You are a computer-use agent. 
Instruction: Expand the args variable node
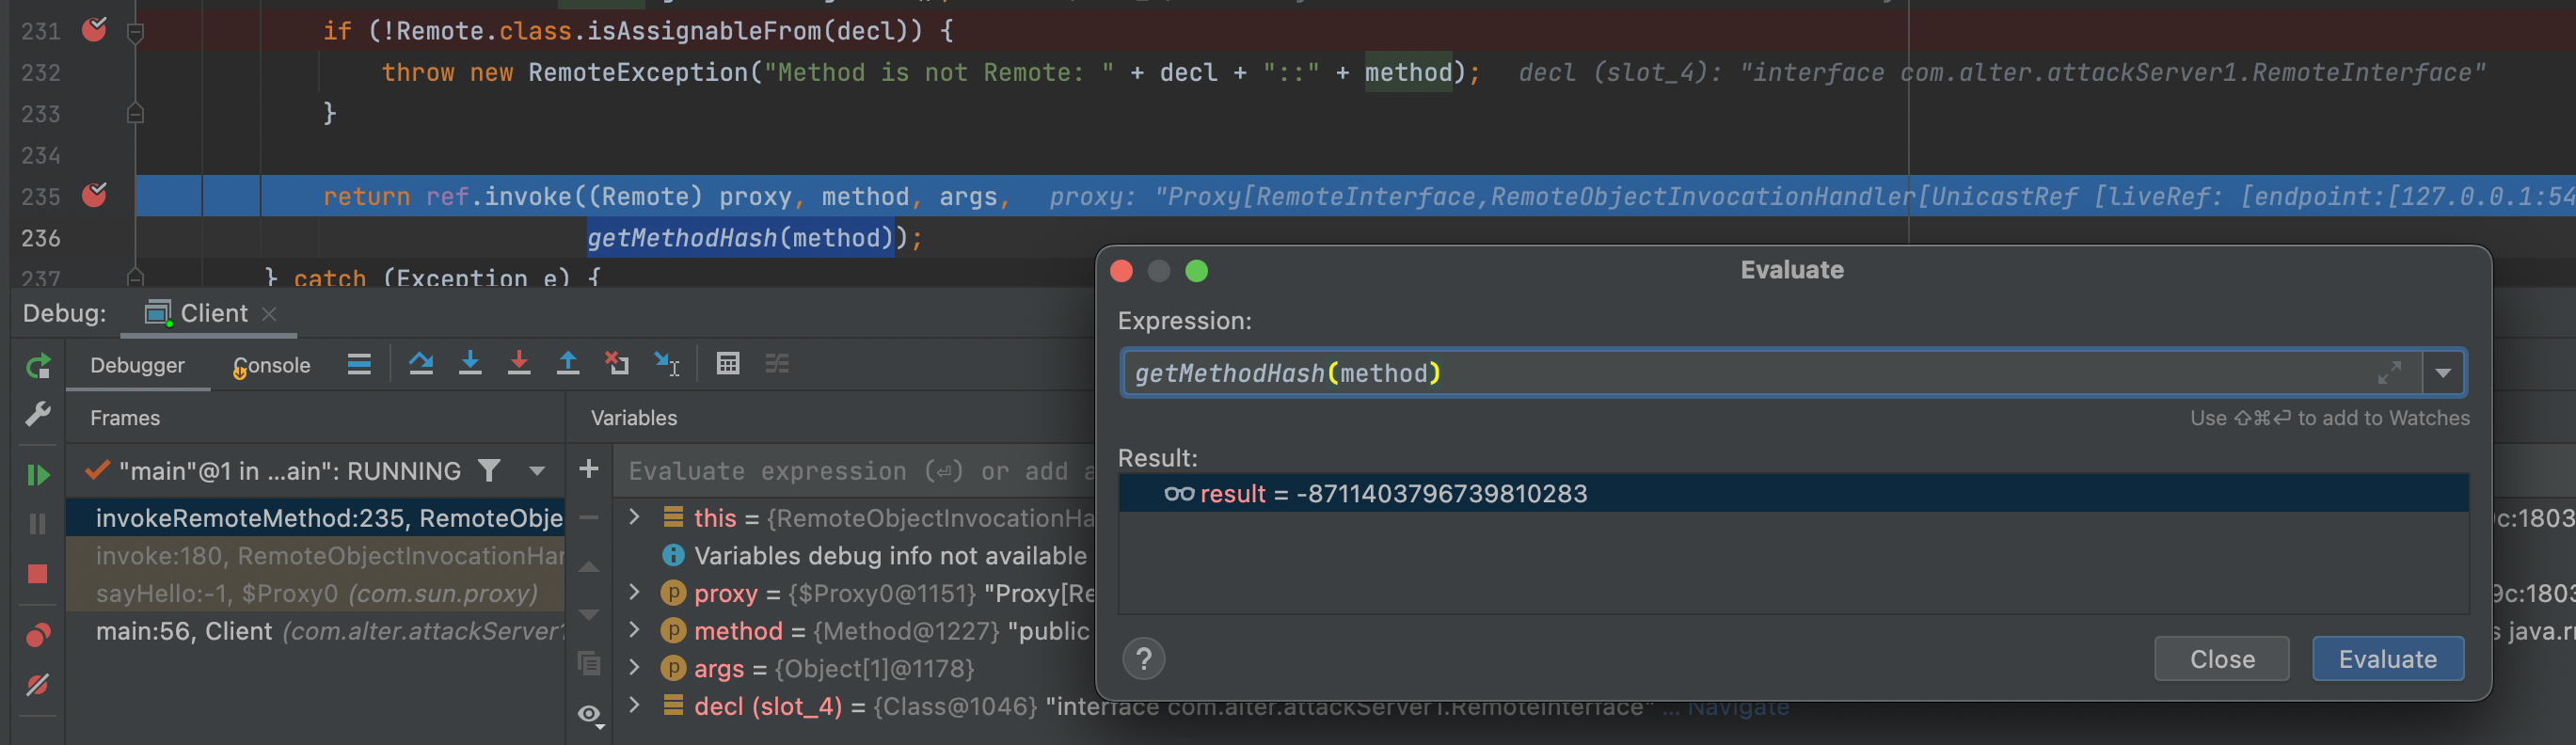pyautogui.click(x=634, y=668)
